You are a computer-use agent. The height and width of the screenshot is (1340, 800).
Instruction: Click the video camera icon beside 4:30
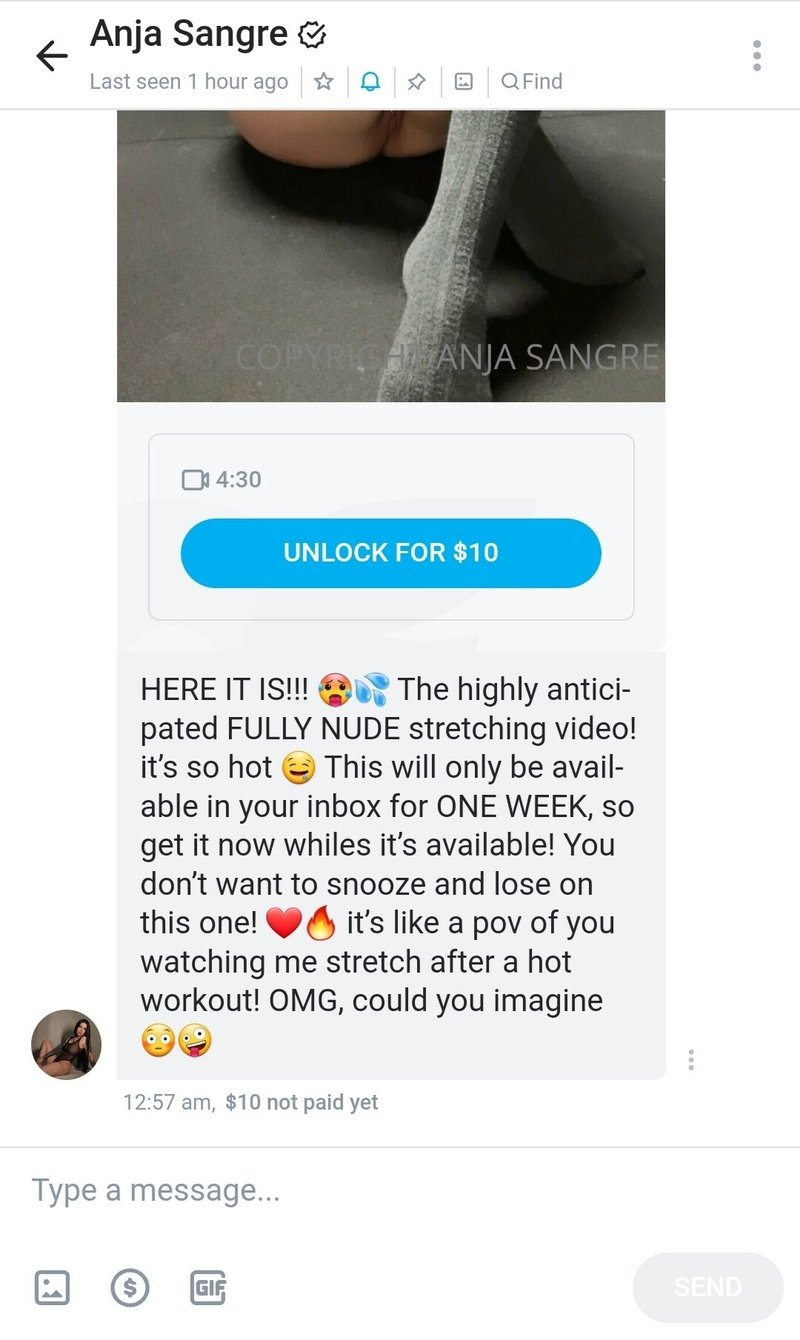[x=195, y=480]
